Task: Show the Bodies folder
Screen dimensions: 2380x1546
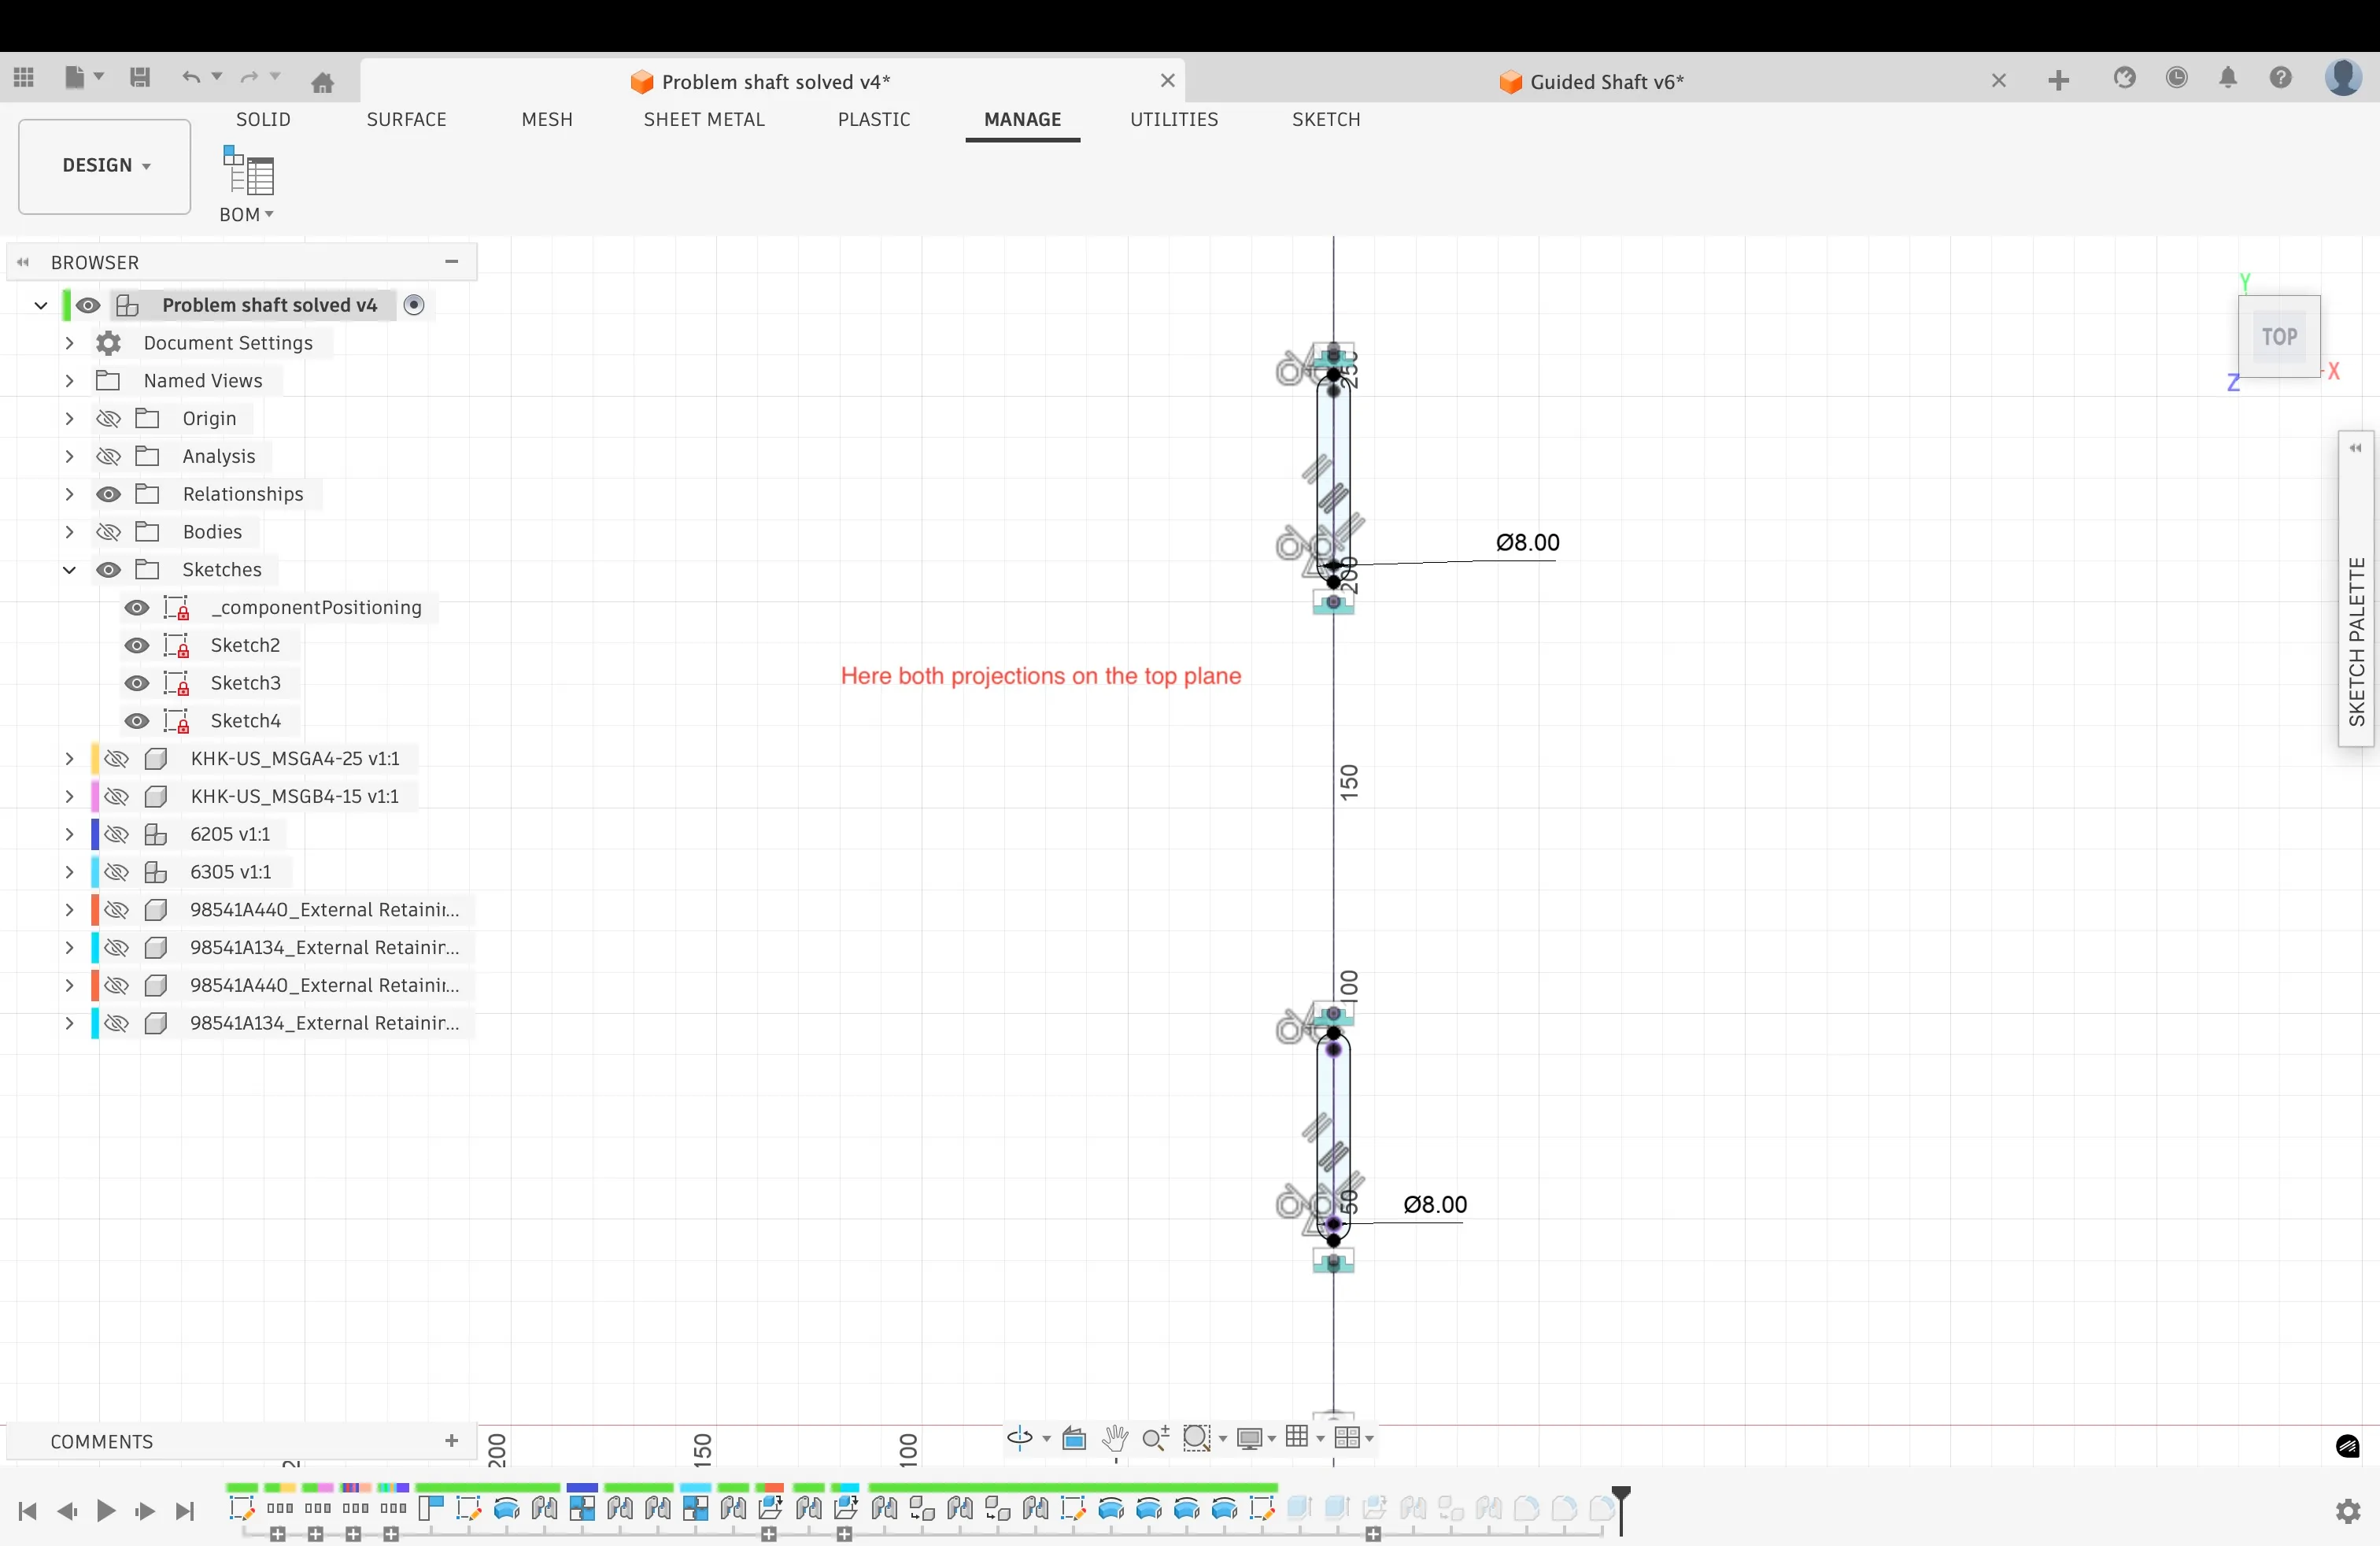Action: pyautogui.click(x=108, y=532)
